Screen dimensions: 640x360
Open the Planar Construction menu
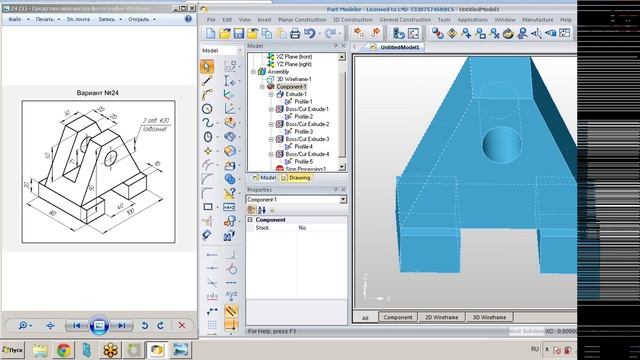pyautogui.click(x=302, y=20)
